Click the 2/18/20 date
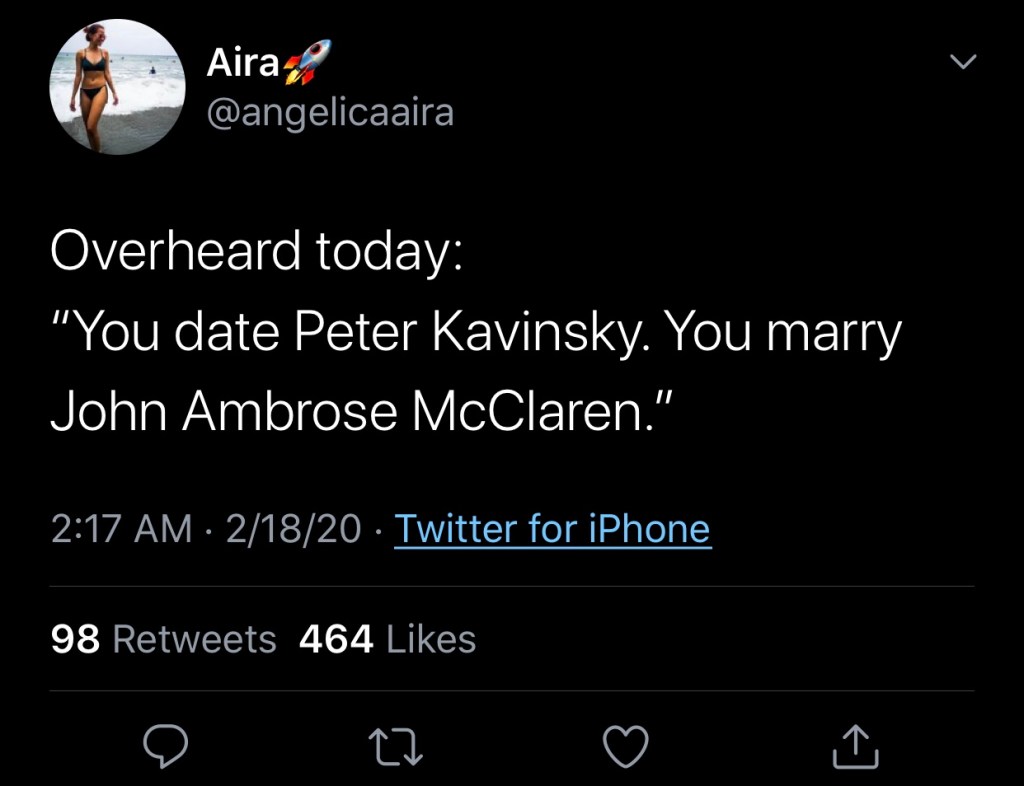 tap(293, 528)
